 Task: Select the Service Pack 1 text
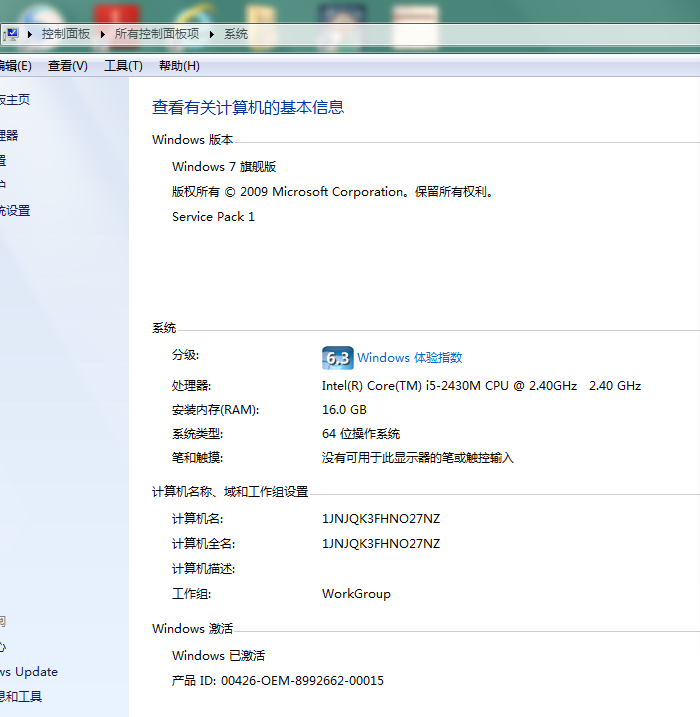213,217
